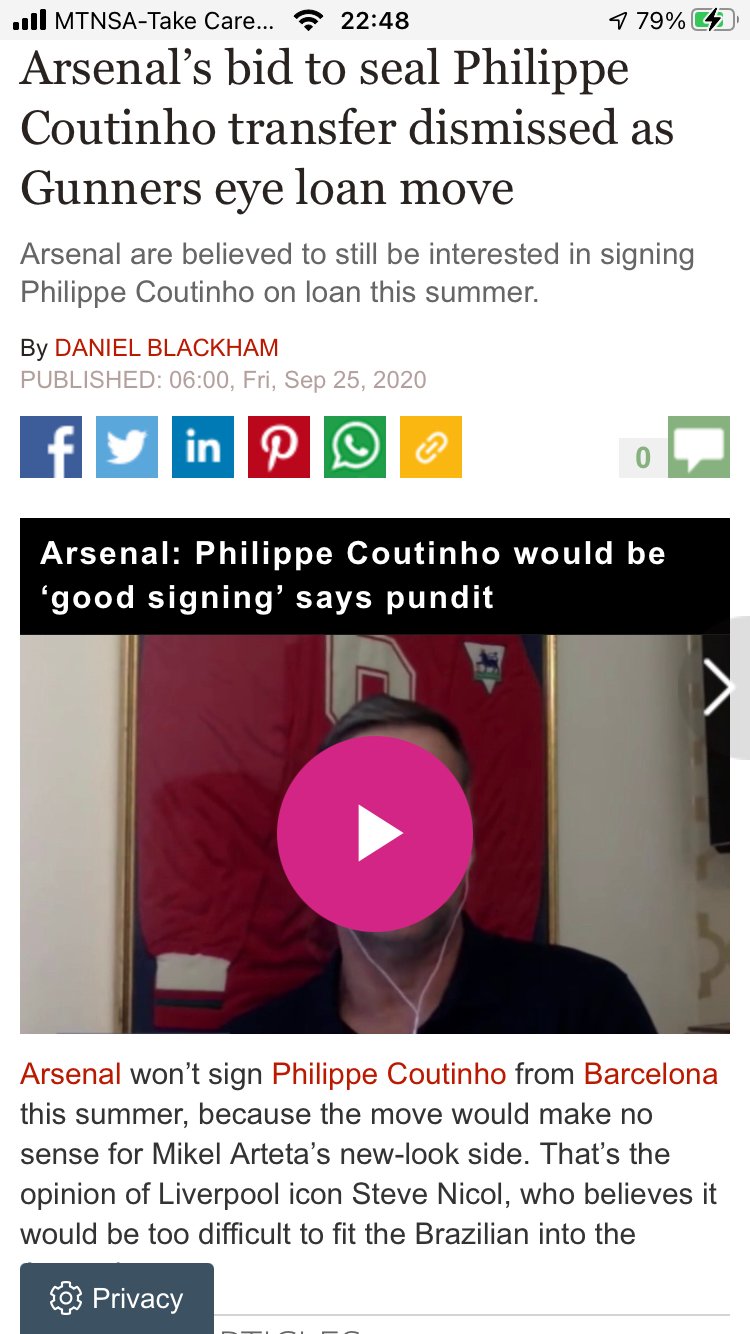The width and height of the screenshot is (750, 1334).
Task: Tap the battery indicator in status bar
Action: click(x=715, y=20)
